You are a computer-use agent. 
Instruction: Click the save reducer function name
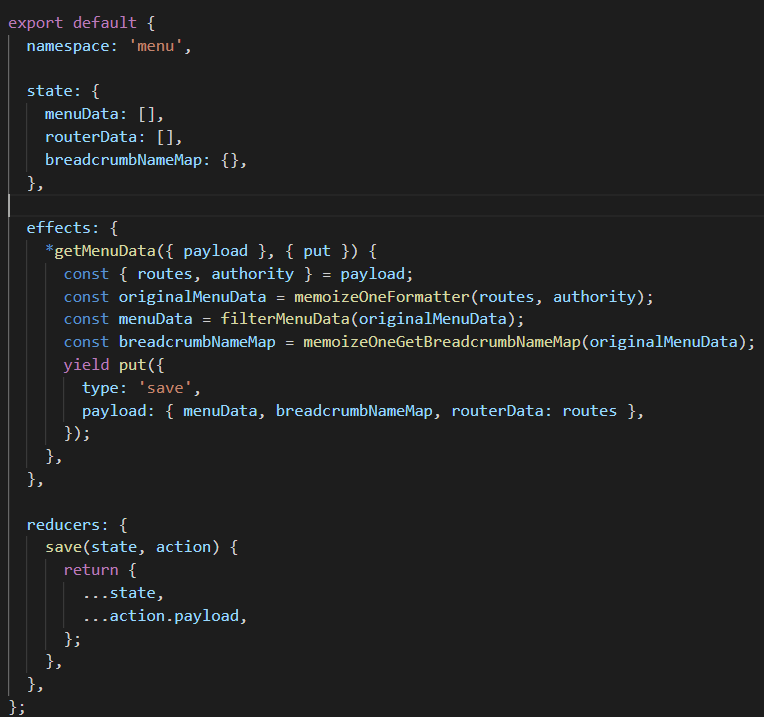[x=63, y=547]
